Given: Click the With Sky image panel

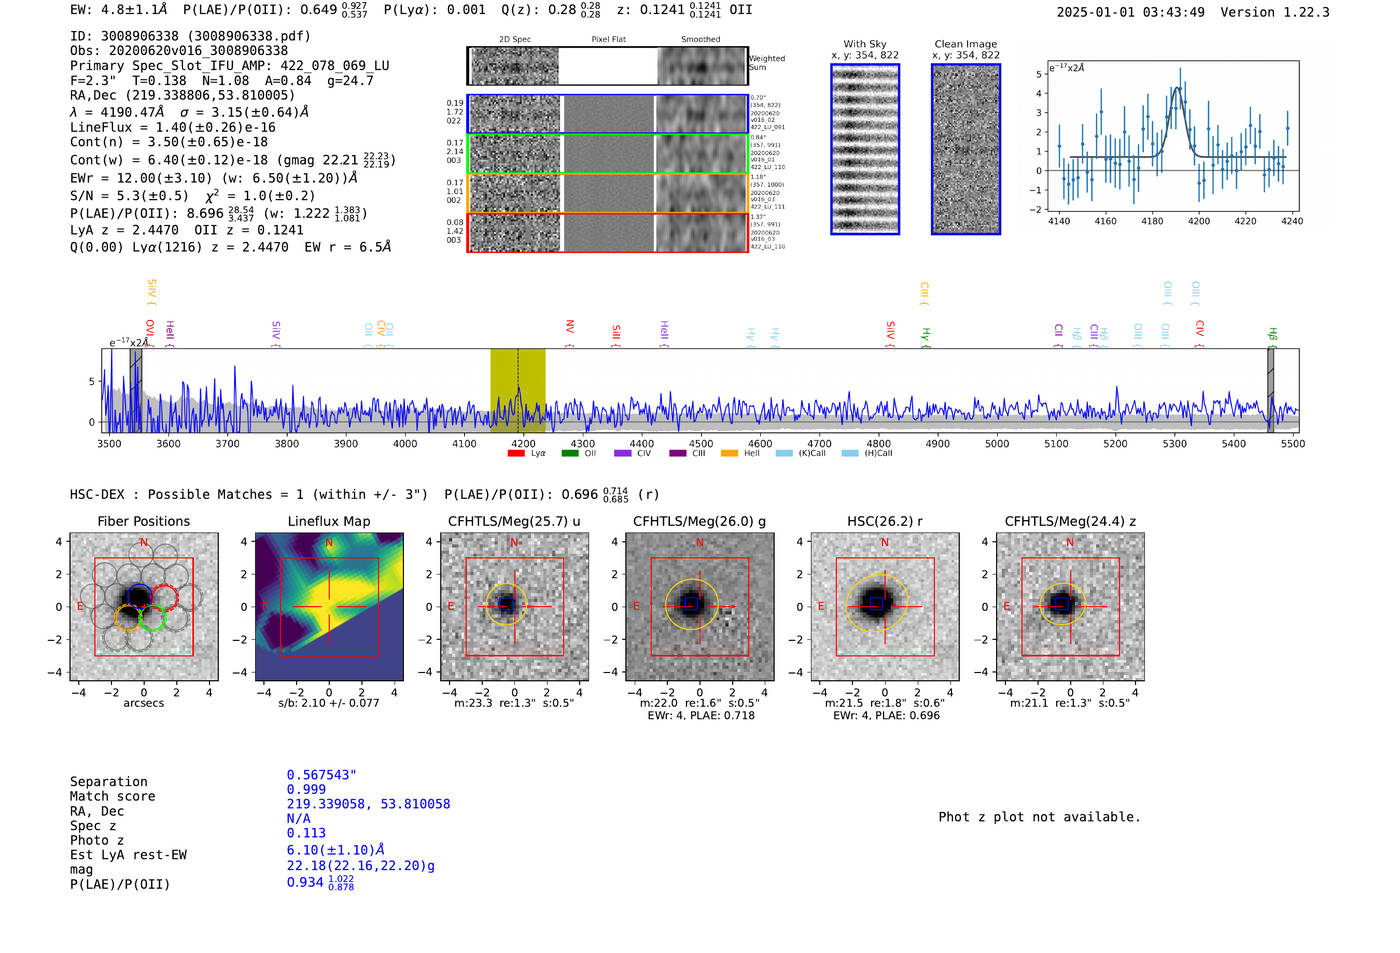Looking at the screenshot, I should point(865,149).
